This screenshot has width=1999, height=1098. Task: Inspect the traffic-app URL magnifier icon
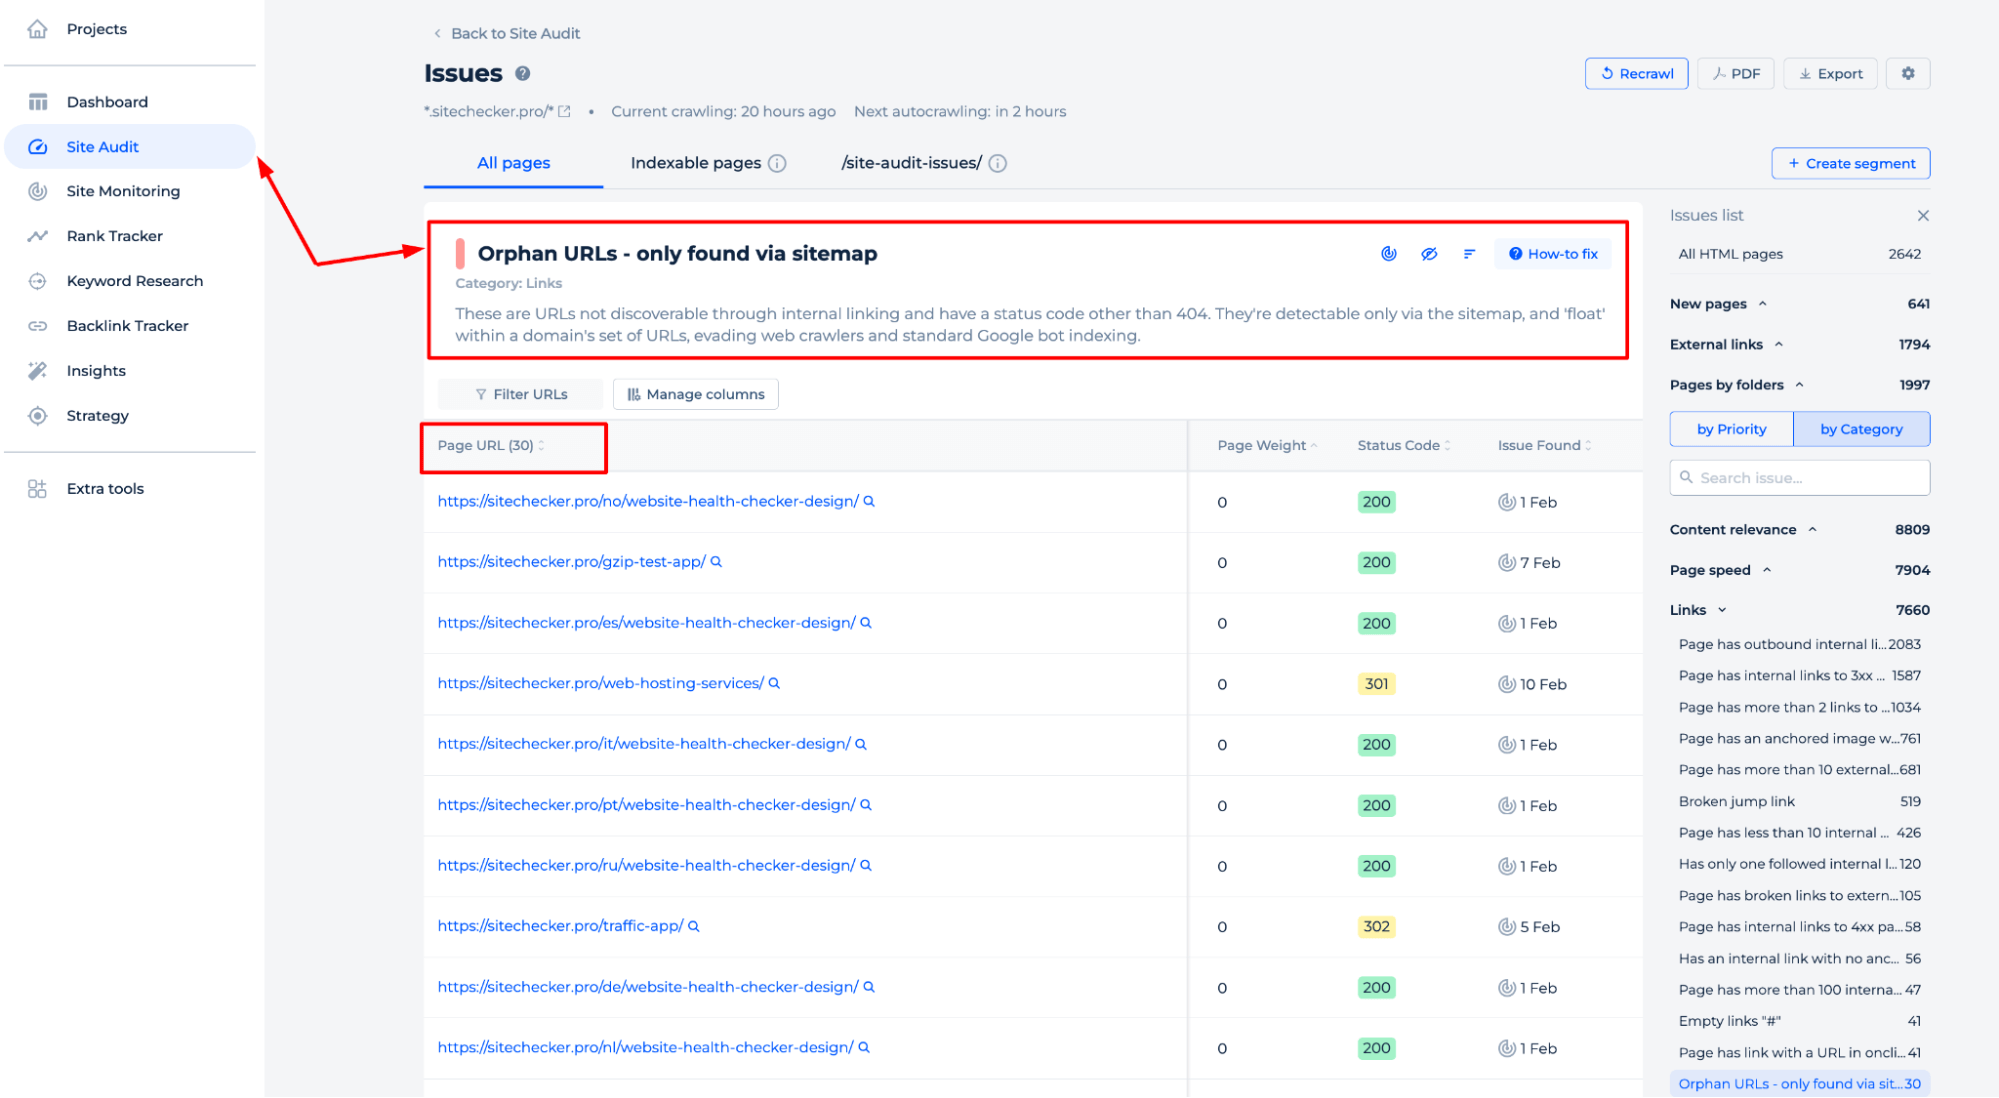tap(694, 926)
